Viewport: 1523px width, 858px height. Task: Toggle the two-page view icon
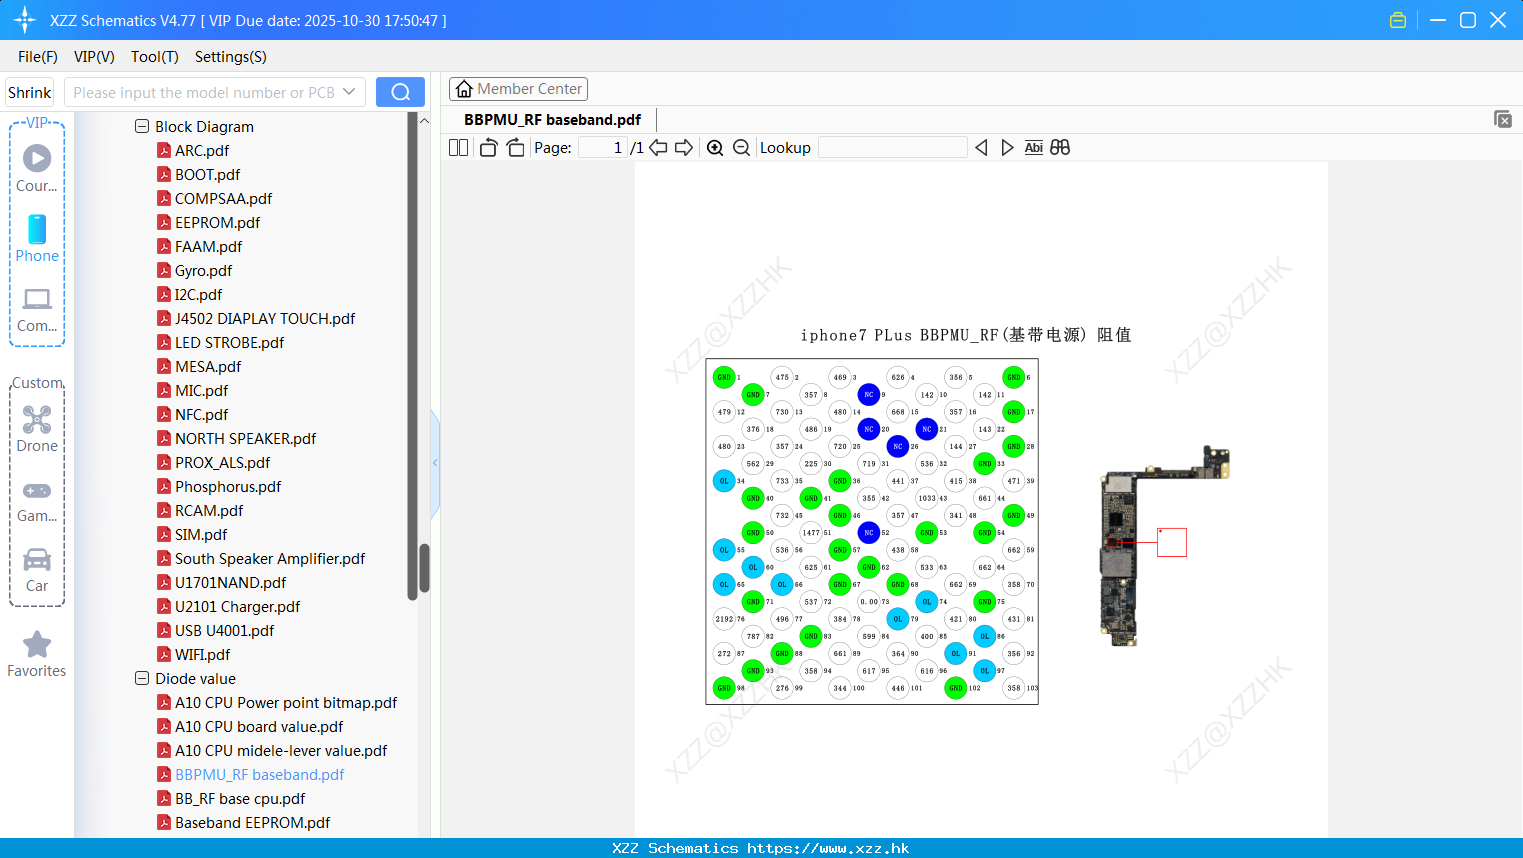(458, 148)
